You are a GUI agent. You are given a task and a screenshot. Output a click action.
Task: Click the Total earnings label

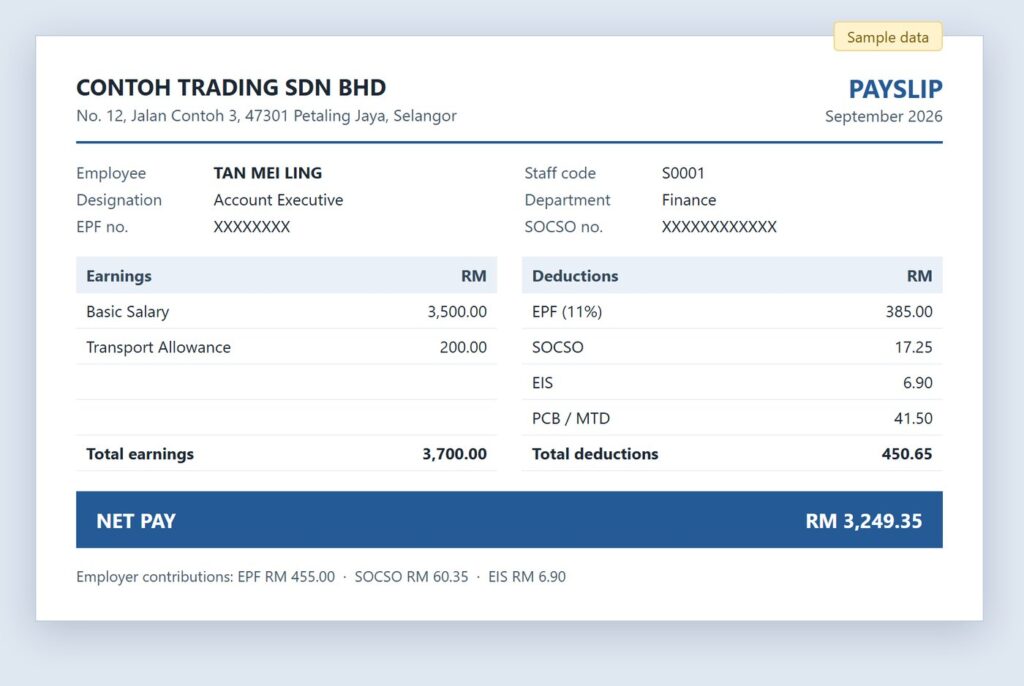click(140, 454)
